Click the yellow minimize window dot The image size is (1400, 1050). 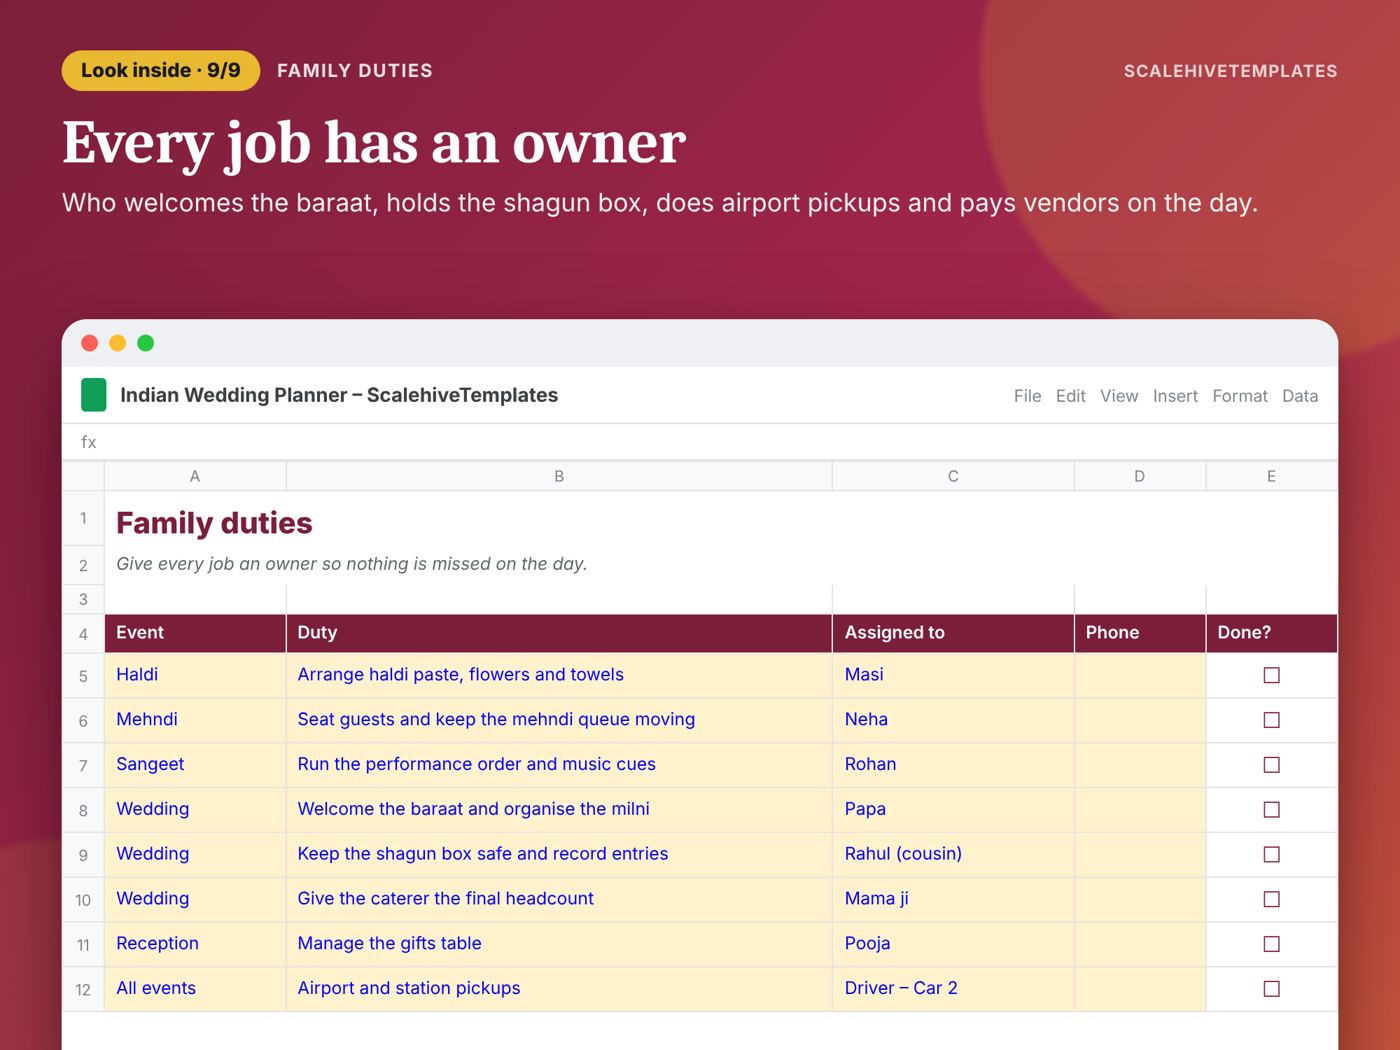118,343
